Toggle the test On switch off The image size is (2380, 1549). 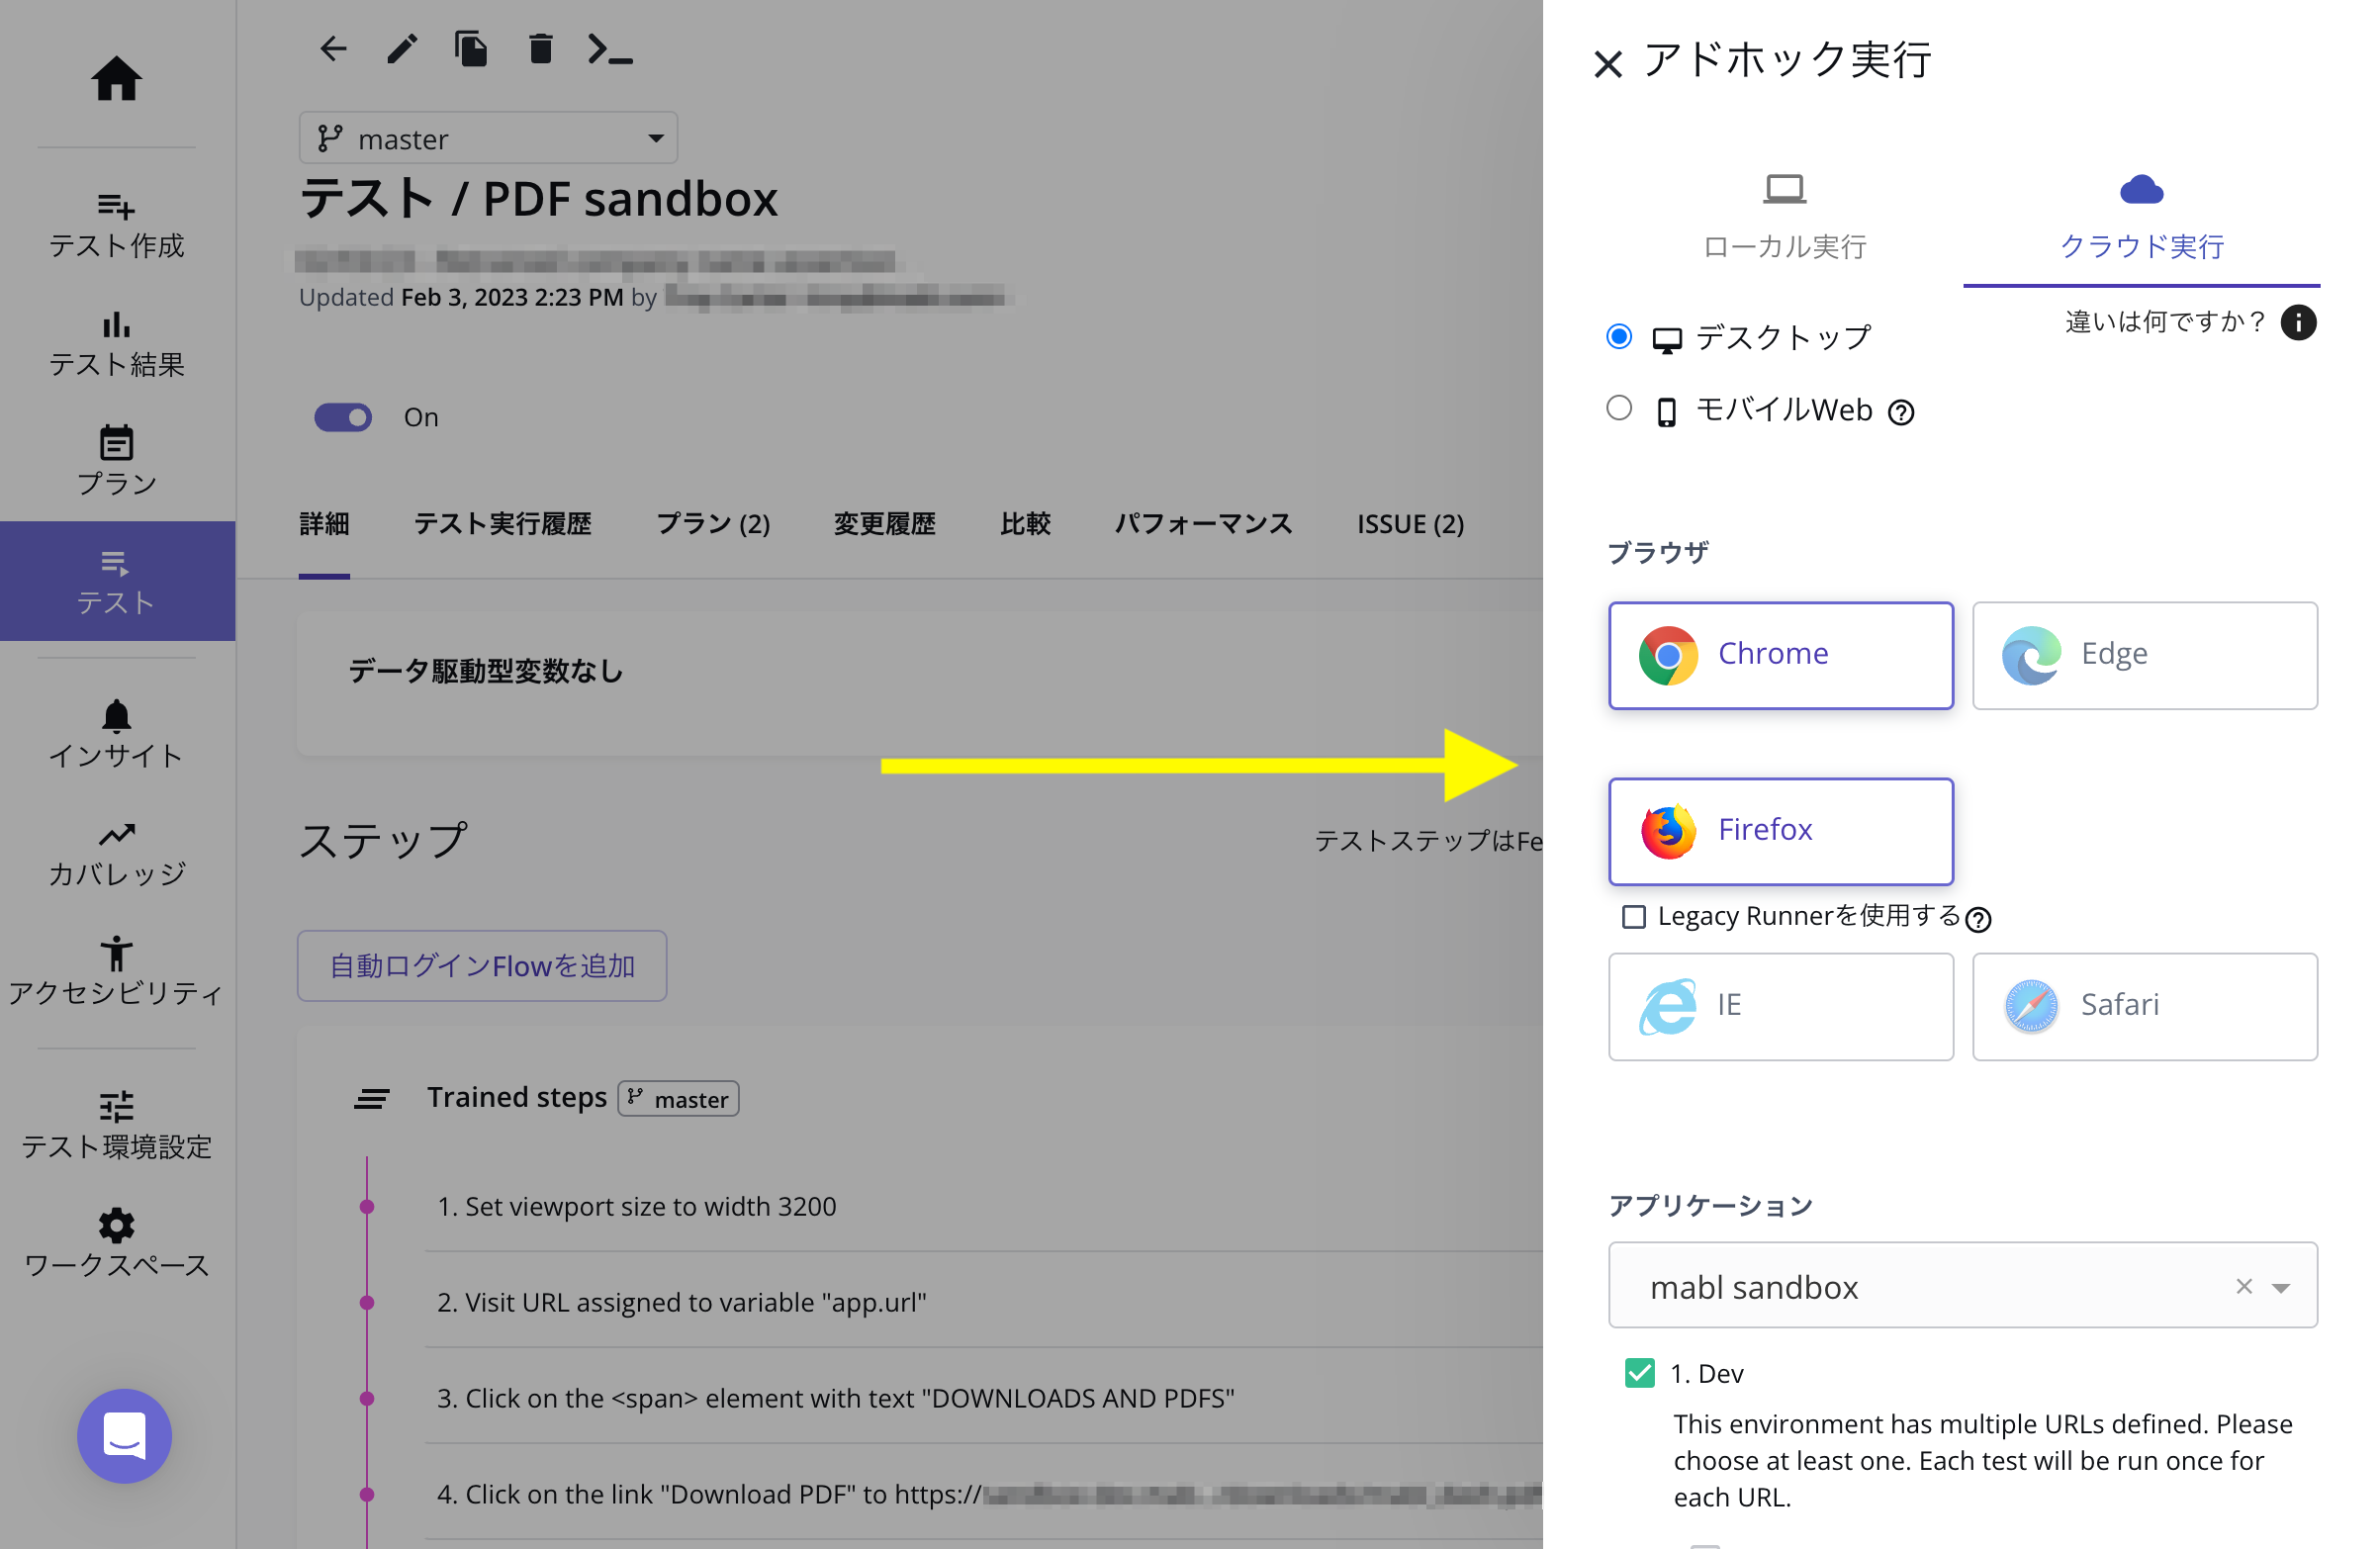pyautogui.click(x=343, y=417)
